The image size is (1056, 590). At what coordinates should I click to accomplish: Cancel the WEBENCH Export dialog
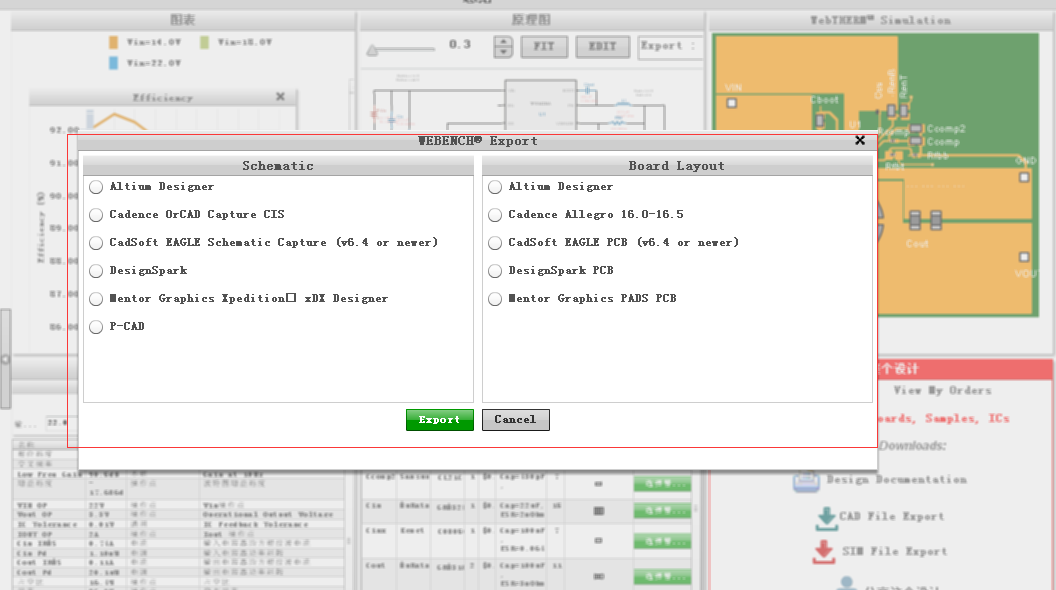[515, 420]
